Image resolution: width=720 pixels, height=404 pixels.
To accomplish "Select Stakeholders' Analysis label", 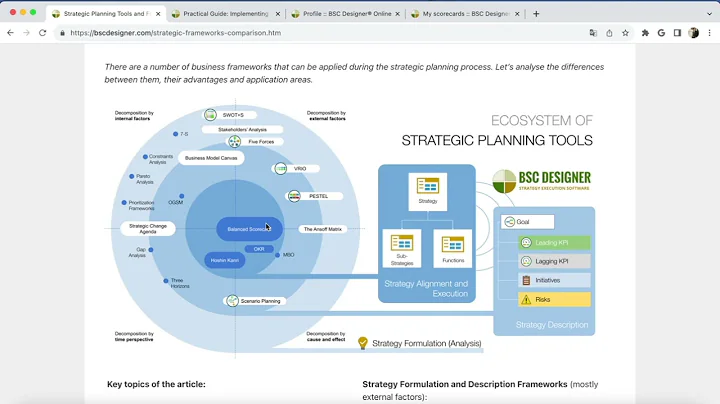I will click(x=242, y=129).
